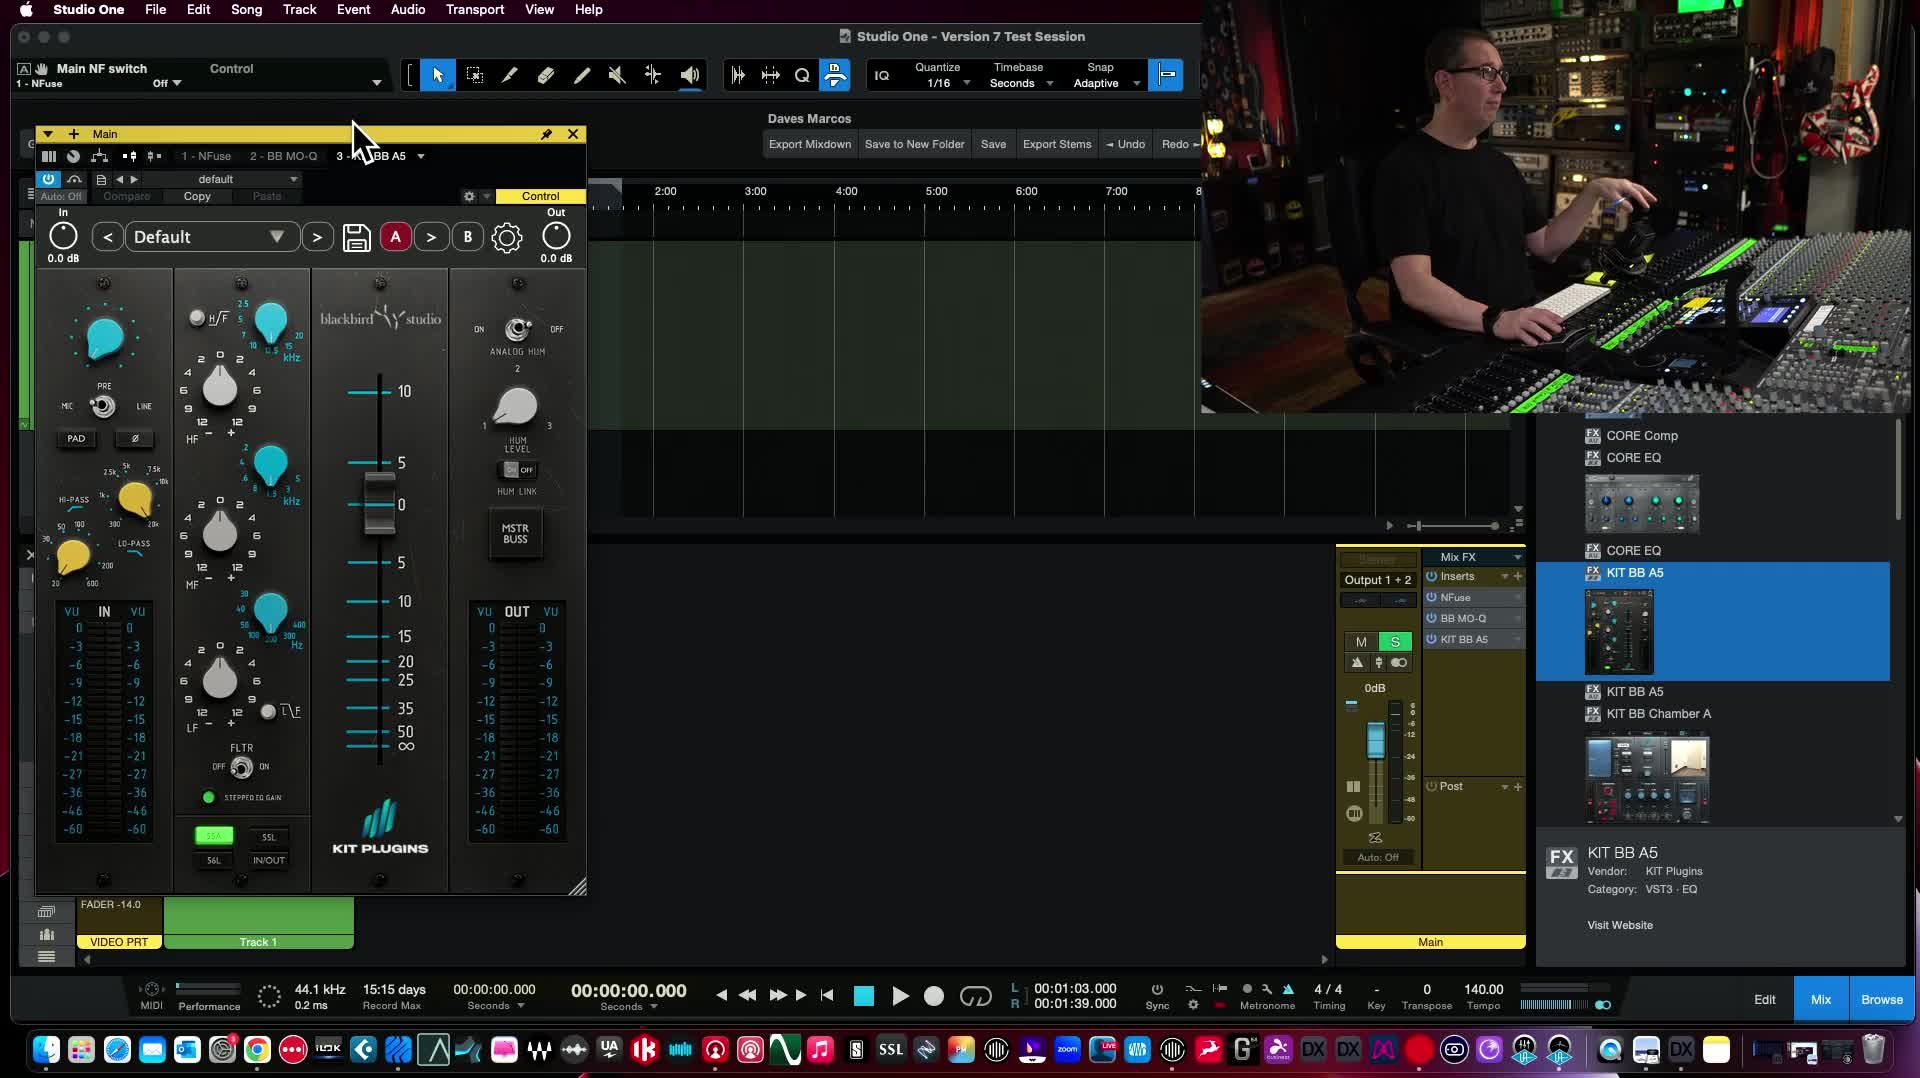Click the timeline zoom slider

pos(1454,526)
